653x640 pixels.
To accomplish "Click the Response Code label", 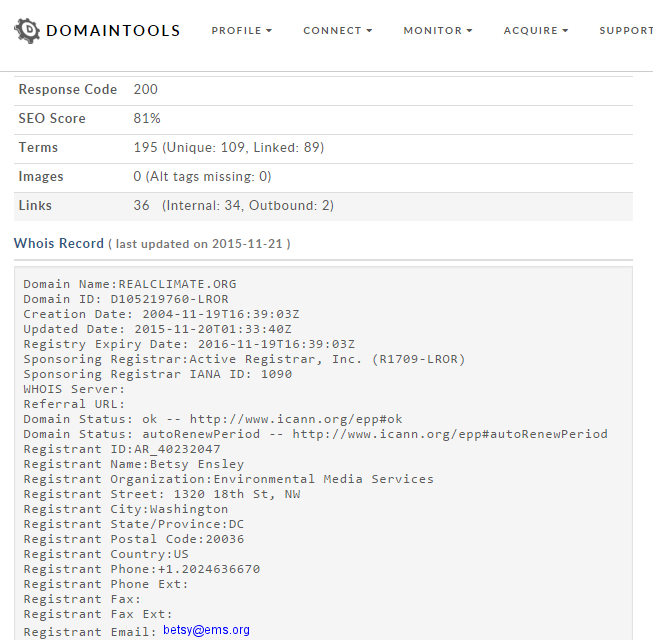I will 67,90.
